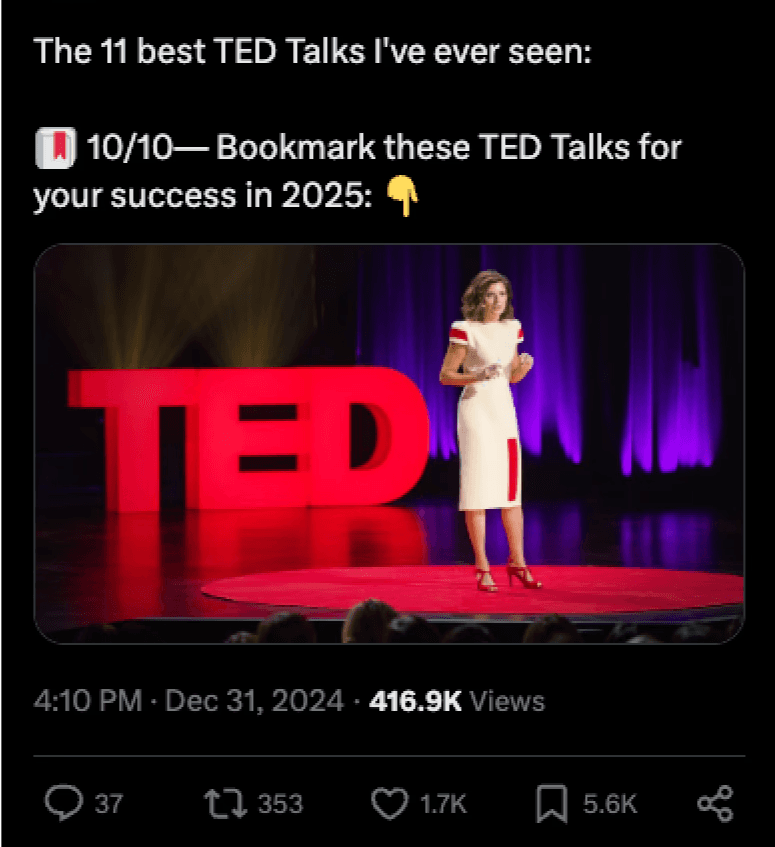Viewport: 775px width, 847px height.
Task: Click the pointing down hand emoji
Action: pyautogui.click(x=403, y=197)
